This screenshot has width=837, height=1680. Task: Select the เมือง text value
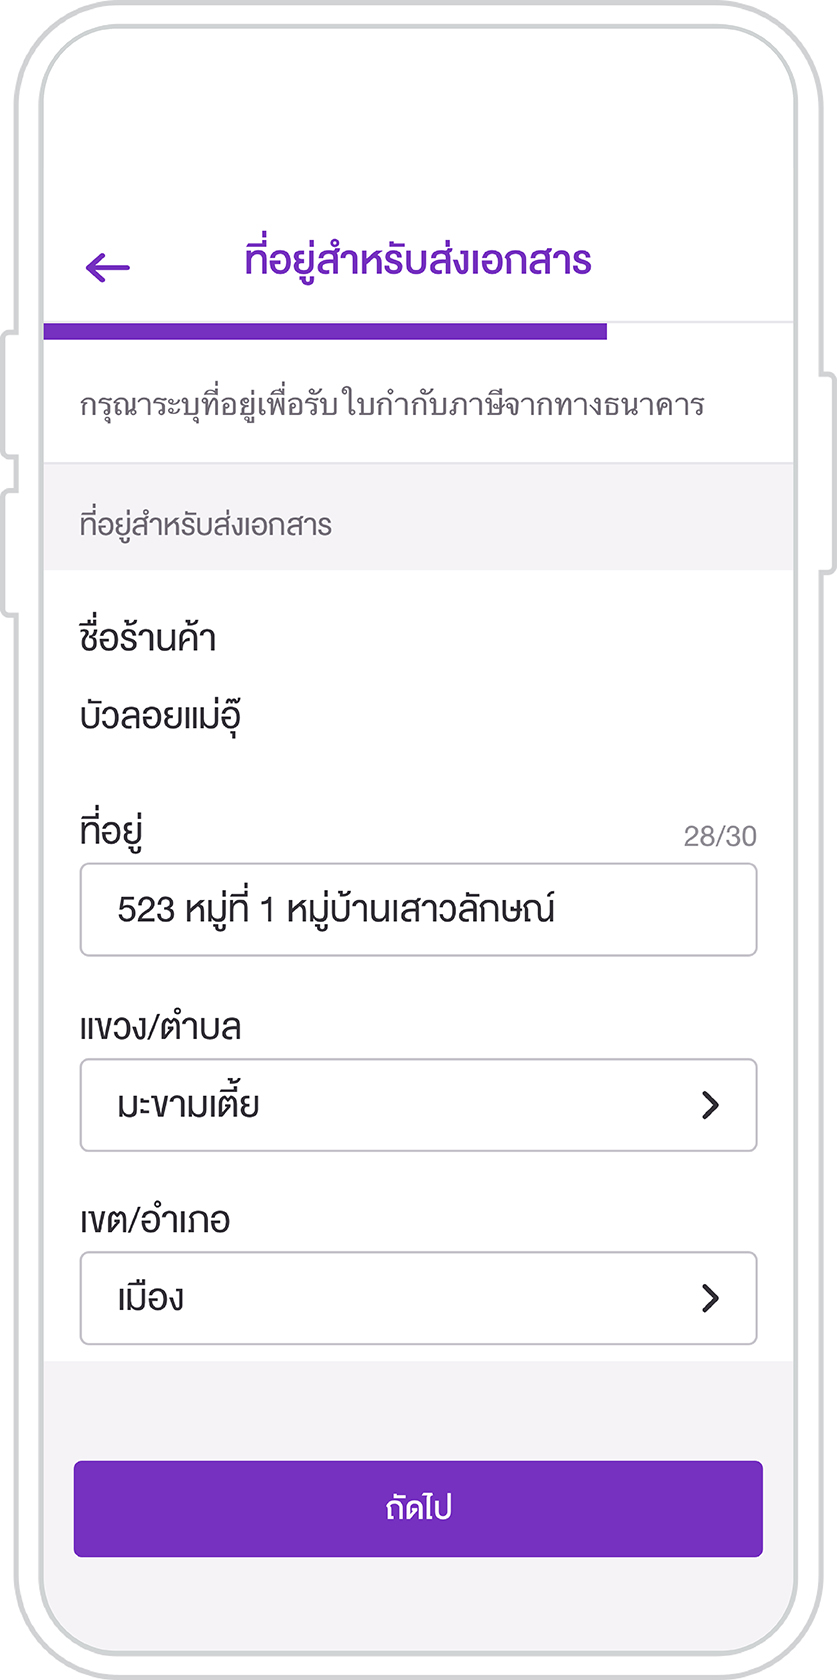pos(151,1298)
